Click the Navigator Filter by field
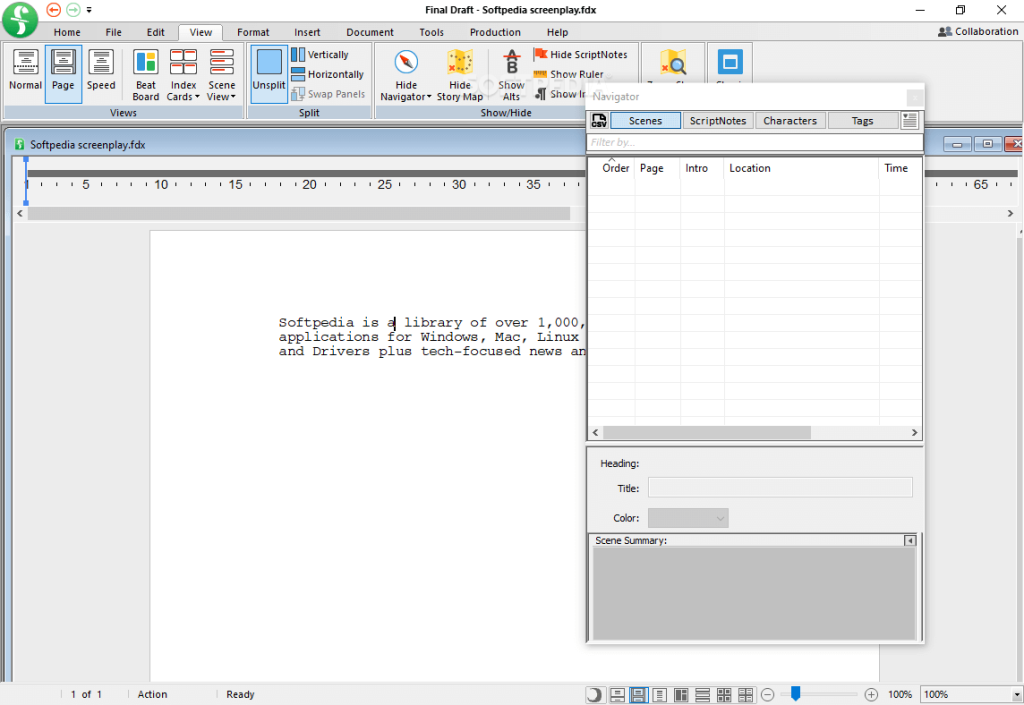Image resolution: width=1024 pixels, height=705 pixels. [x=755, y=142]
